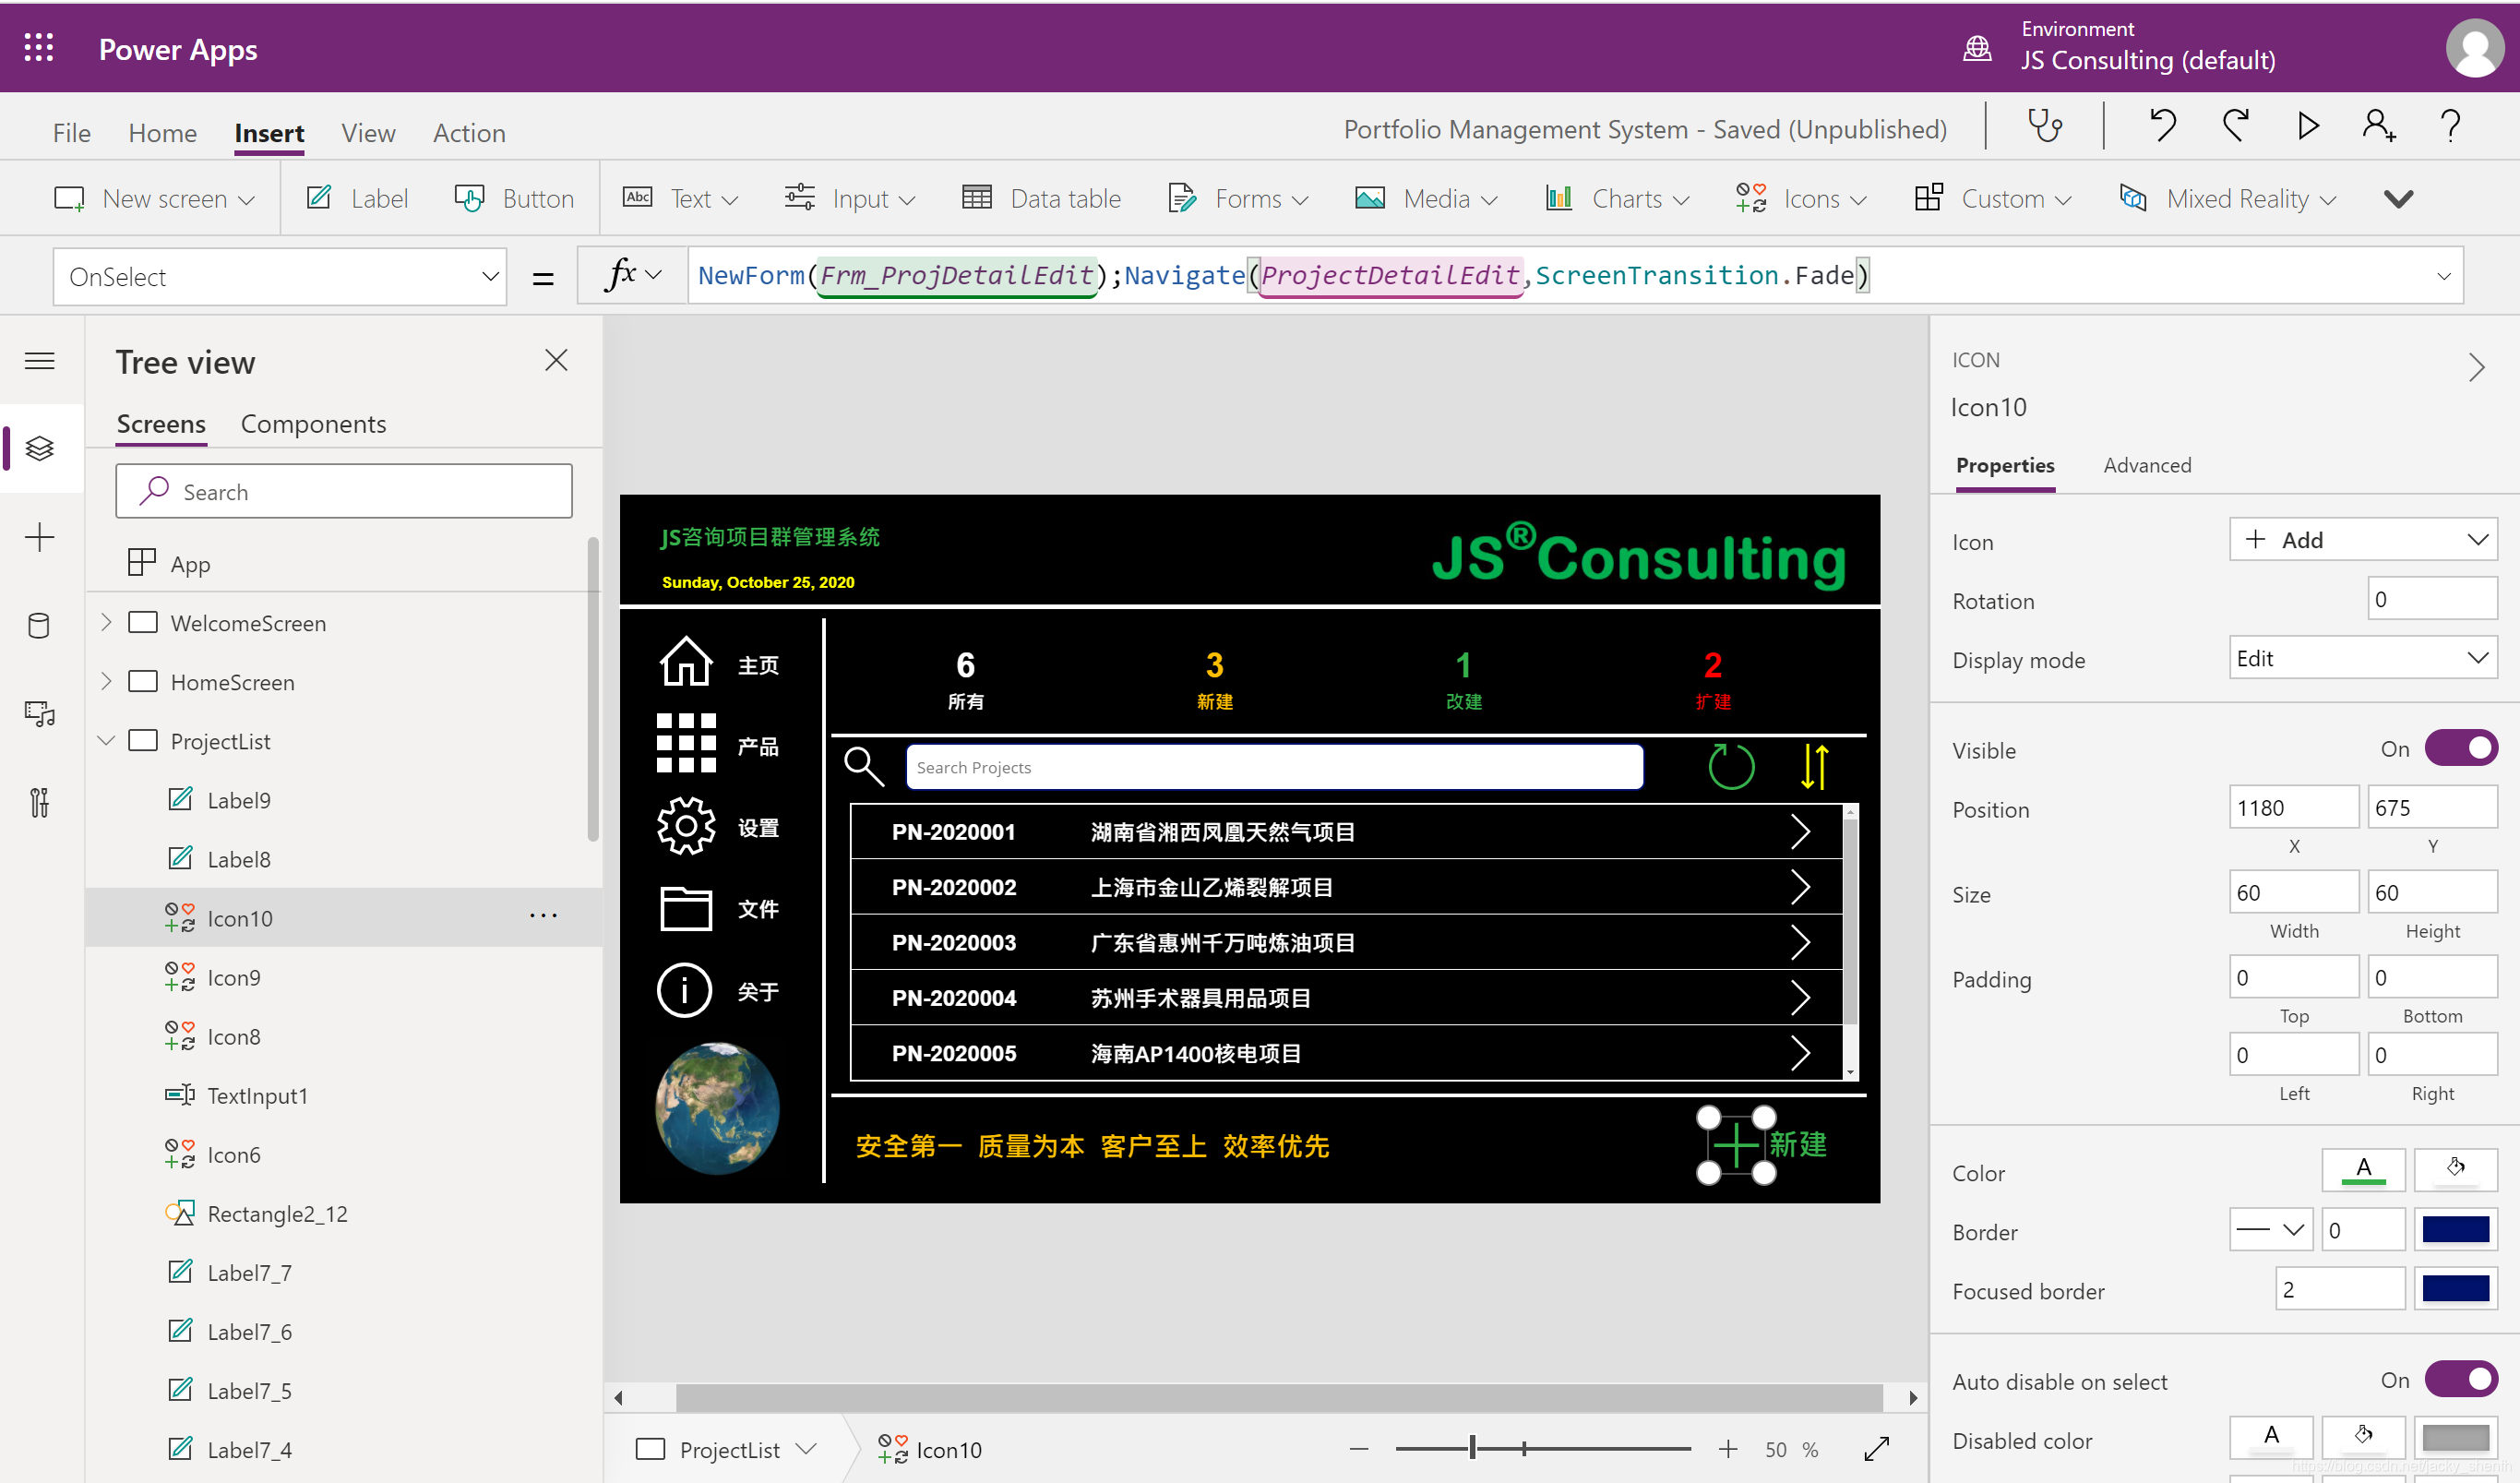The height and width of the screenshot is (1483, 2520).
Task: Open the Icon10 more options ellipsis
Action: point(543,916)
